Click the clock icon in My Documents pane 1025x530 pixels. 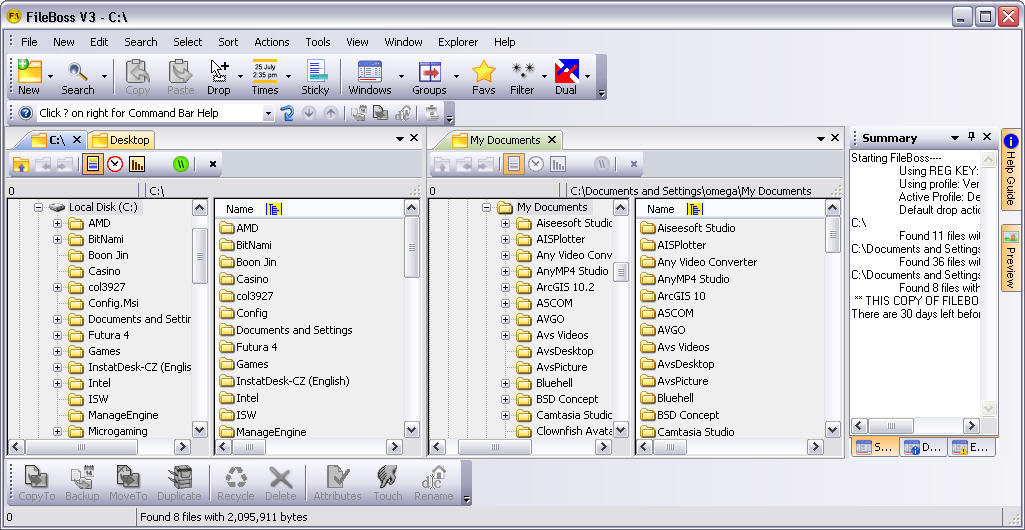536,164
